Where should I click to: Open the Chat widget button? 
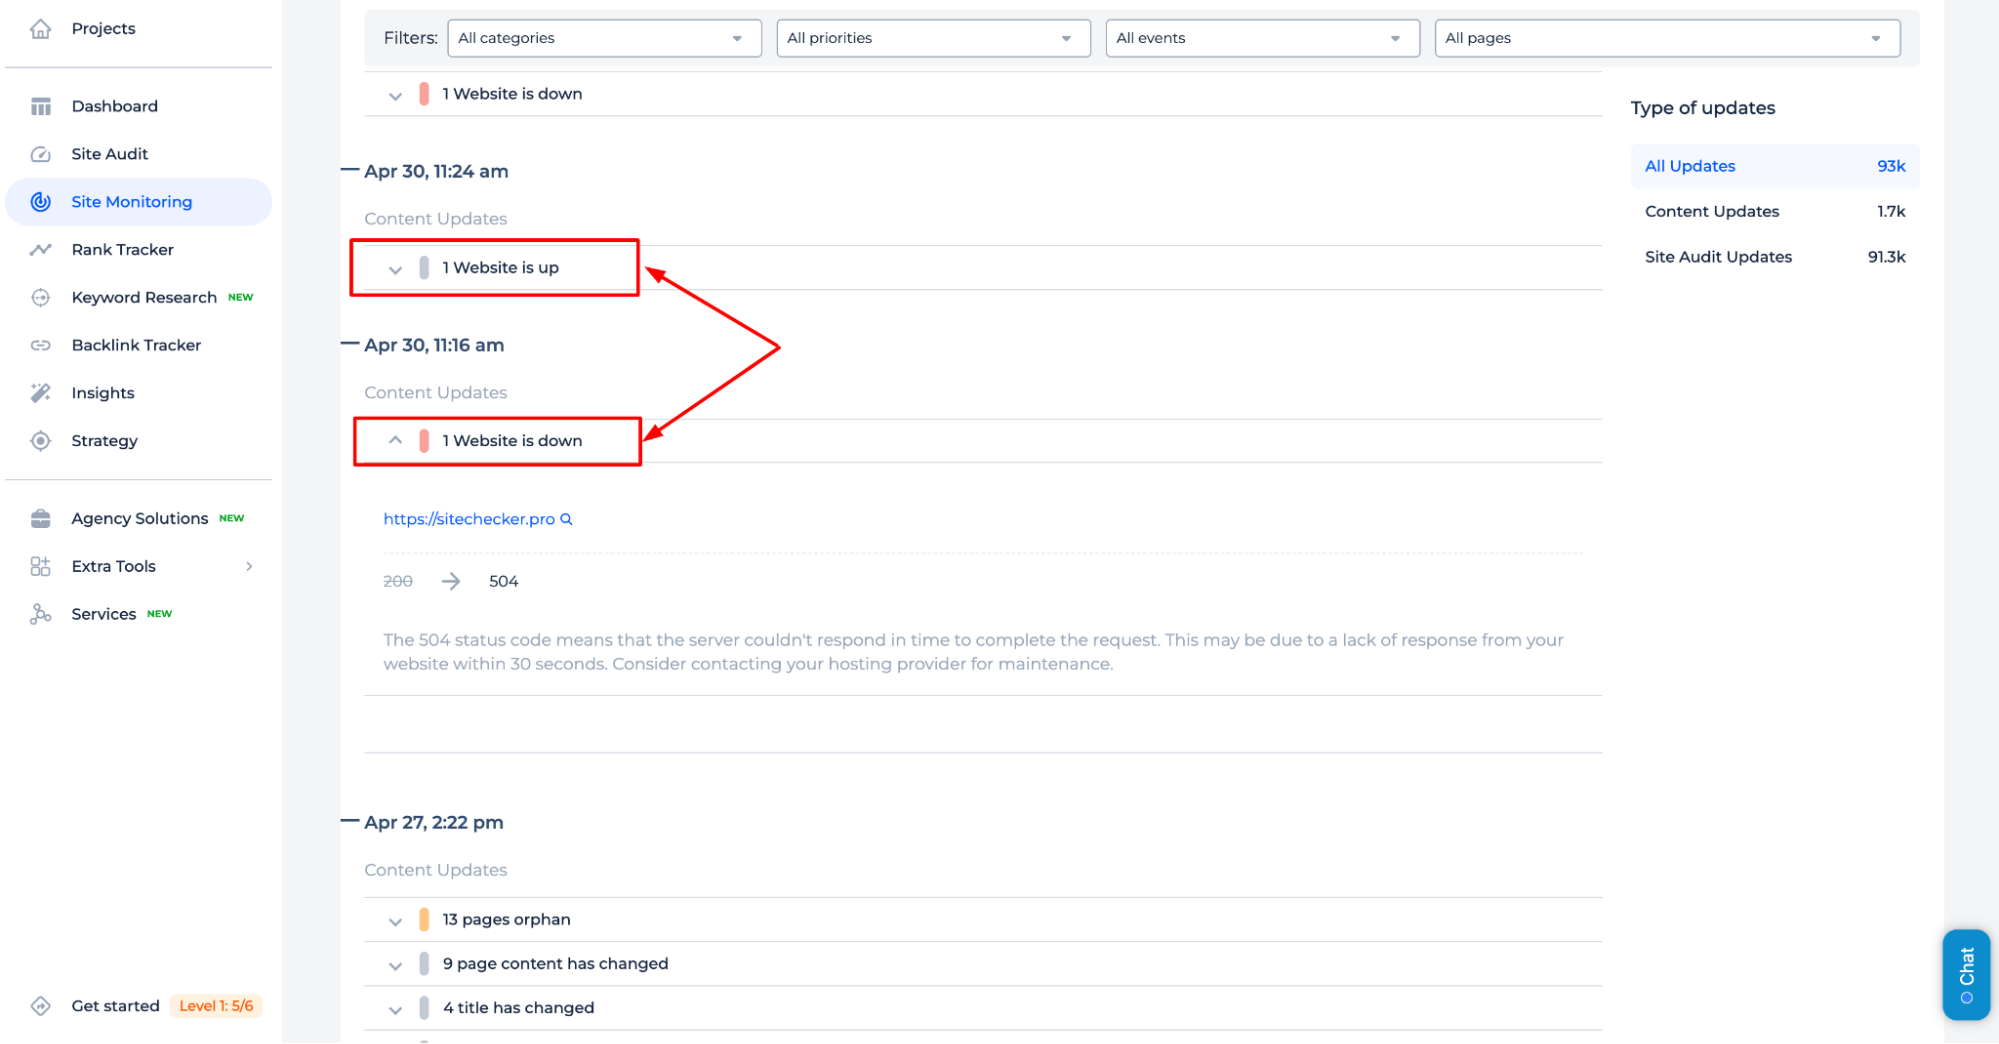click(1965, 974)
